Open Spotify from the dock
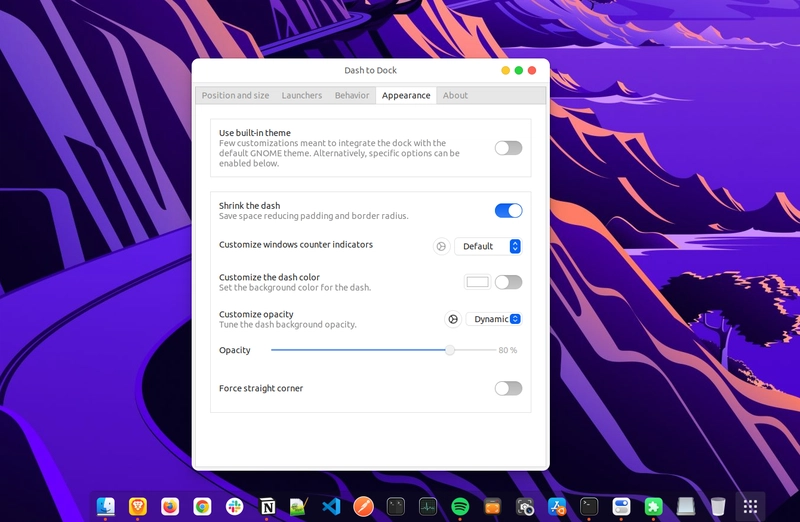The height and width of the screenshot is (522, 800). click(x=460, y=506)
